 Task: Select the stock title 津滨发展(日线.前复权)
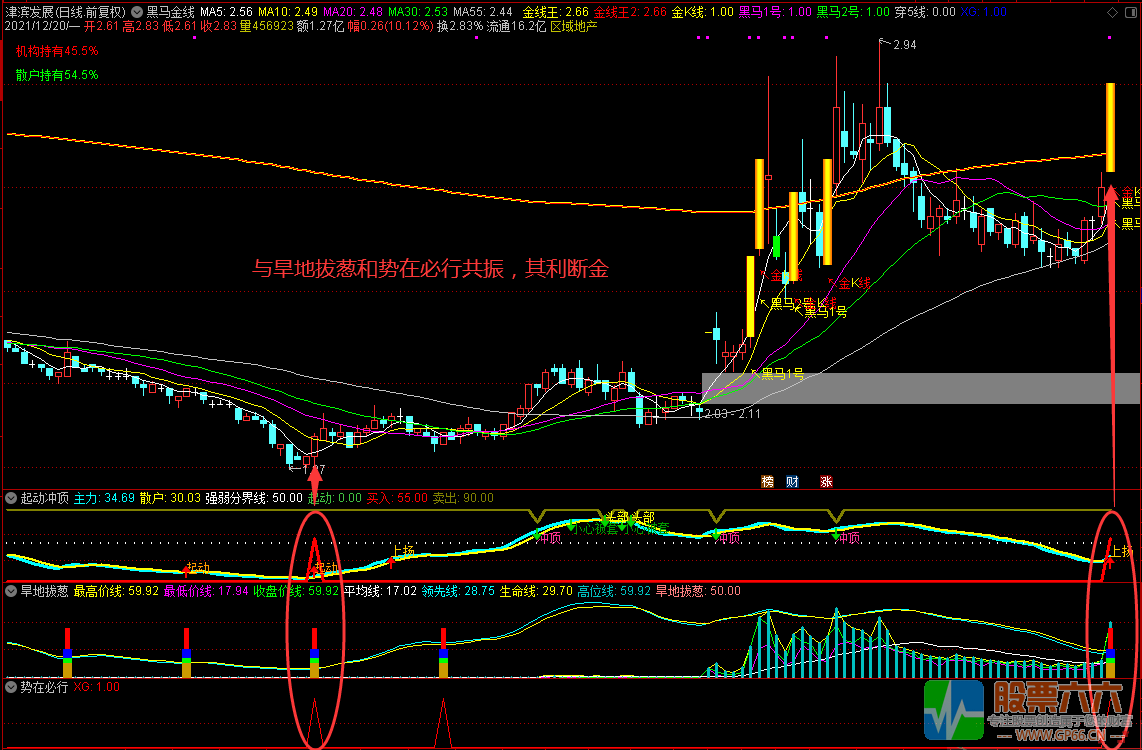tap(65, 12)
